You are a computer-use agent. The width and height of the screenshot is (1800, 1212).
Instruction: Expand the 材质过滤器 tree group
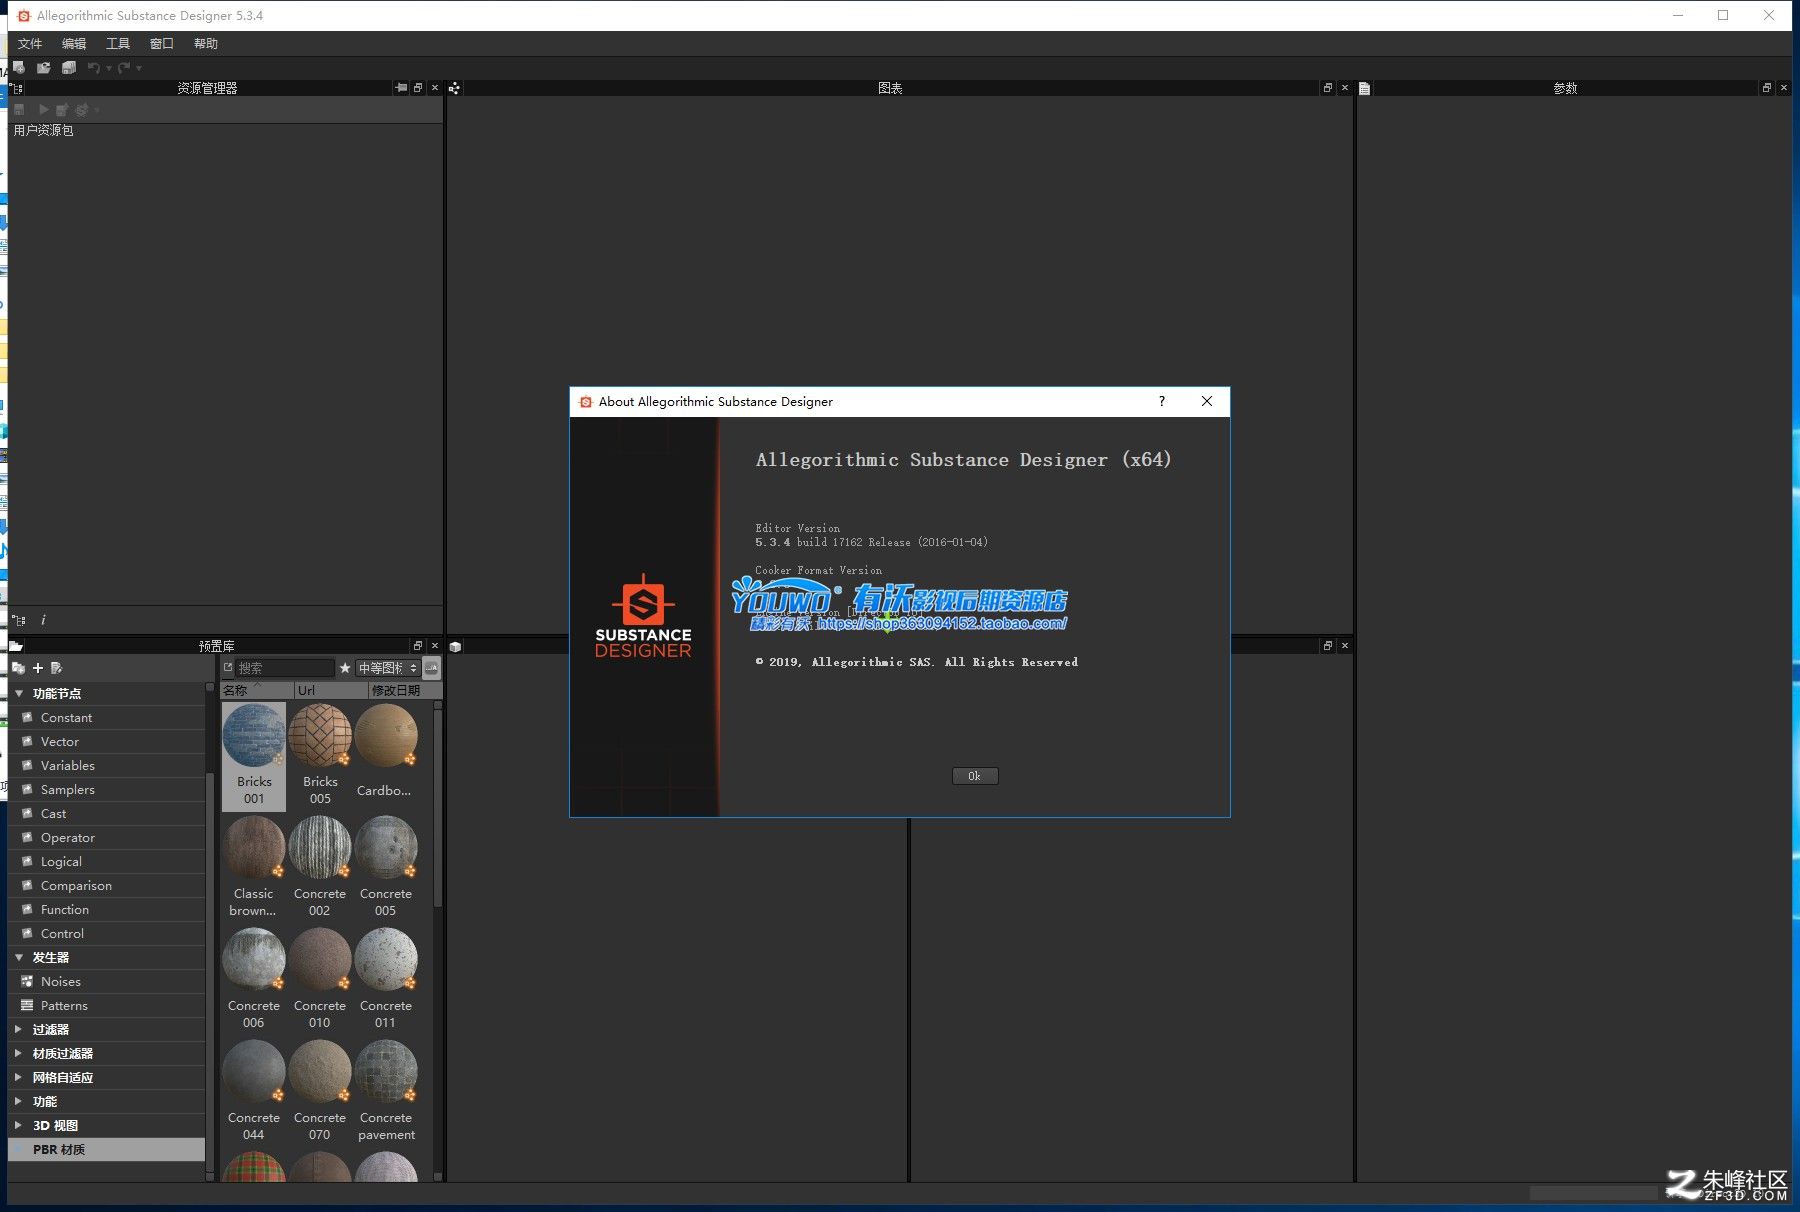[19, 1053]
